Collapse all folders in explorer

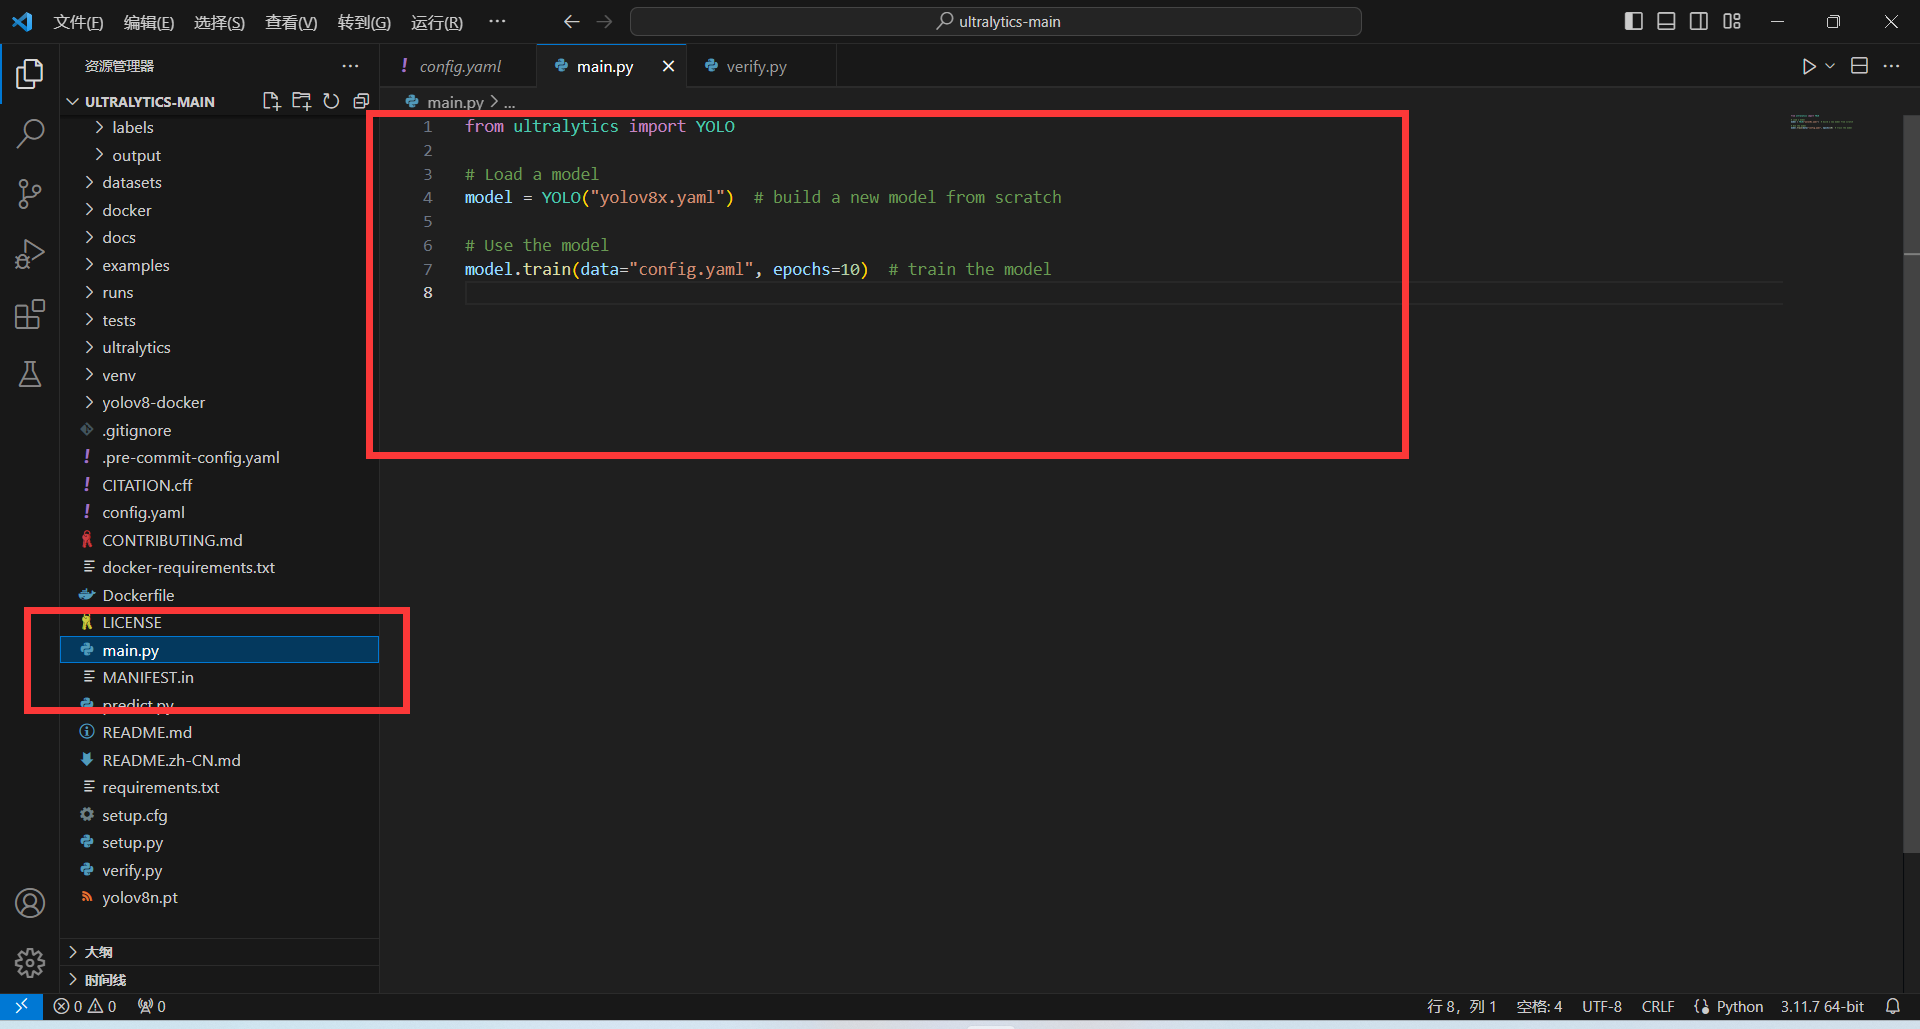click(361, 101)
